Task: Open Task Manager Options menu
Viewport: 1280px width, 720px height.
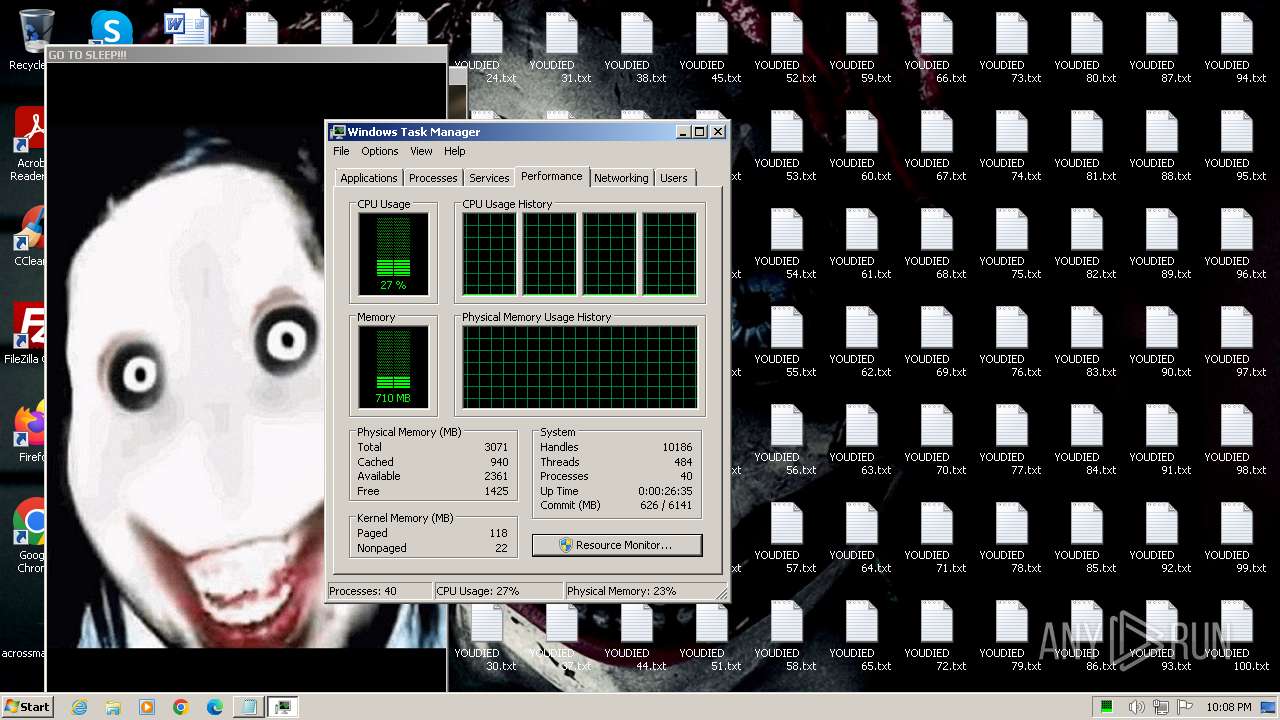Action: pos(380,151)
